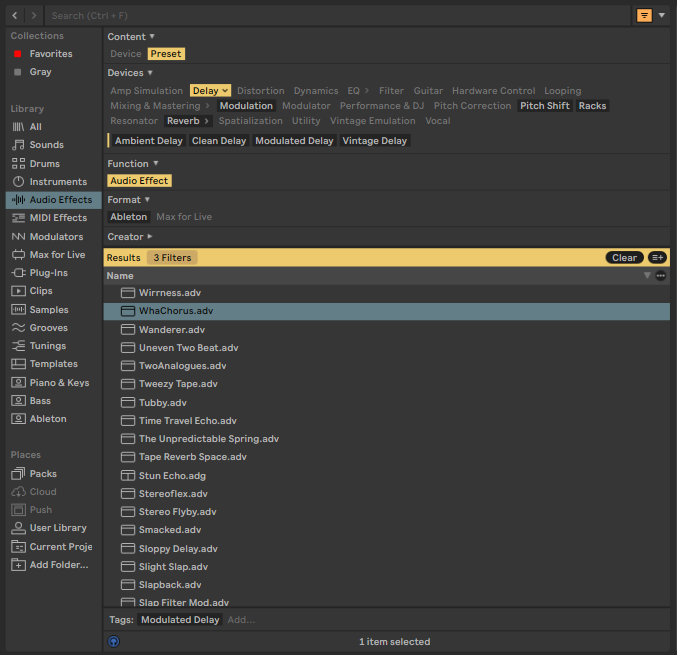Enable the Ableton format filter
Image resolution: width=677 pixels, height=655 pixels.
click(129, 217)
